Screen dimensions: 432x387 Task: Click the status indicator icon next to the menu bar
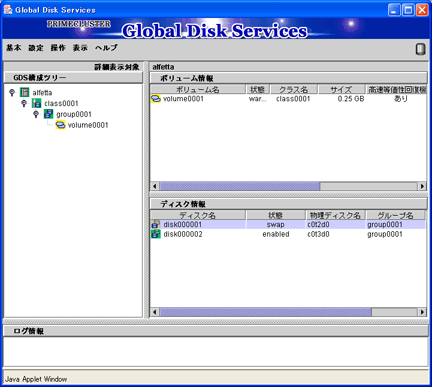coord(421,49)
